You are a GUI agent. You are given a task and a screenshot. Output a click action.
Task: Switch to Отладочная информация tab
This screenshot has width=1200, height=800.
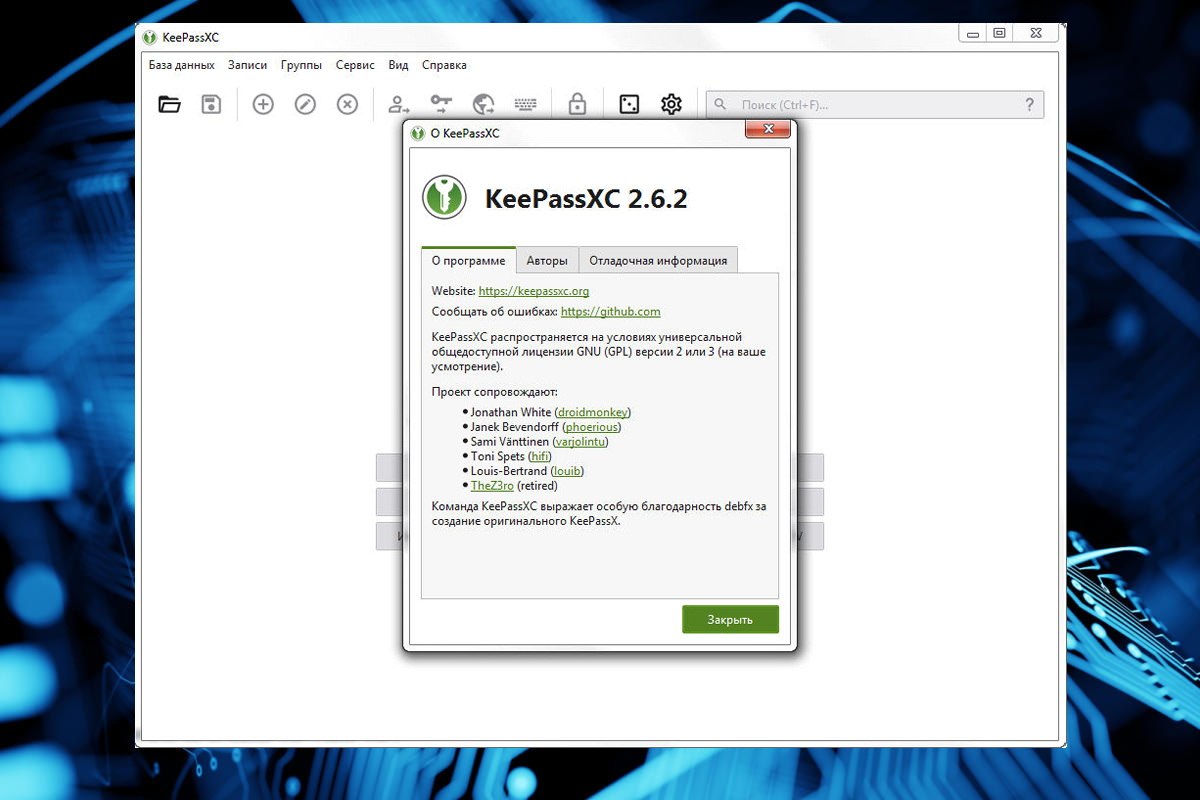(x=658, y=260)
